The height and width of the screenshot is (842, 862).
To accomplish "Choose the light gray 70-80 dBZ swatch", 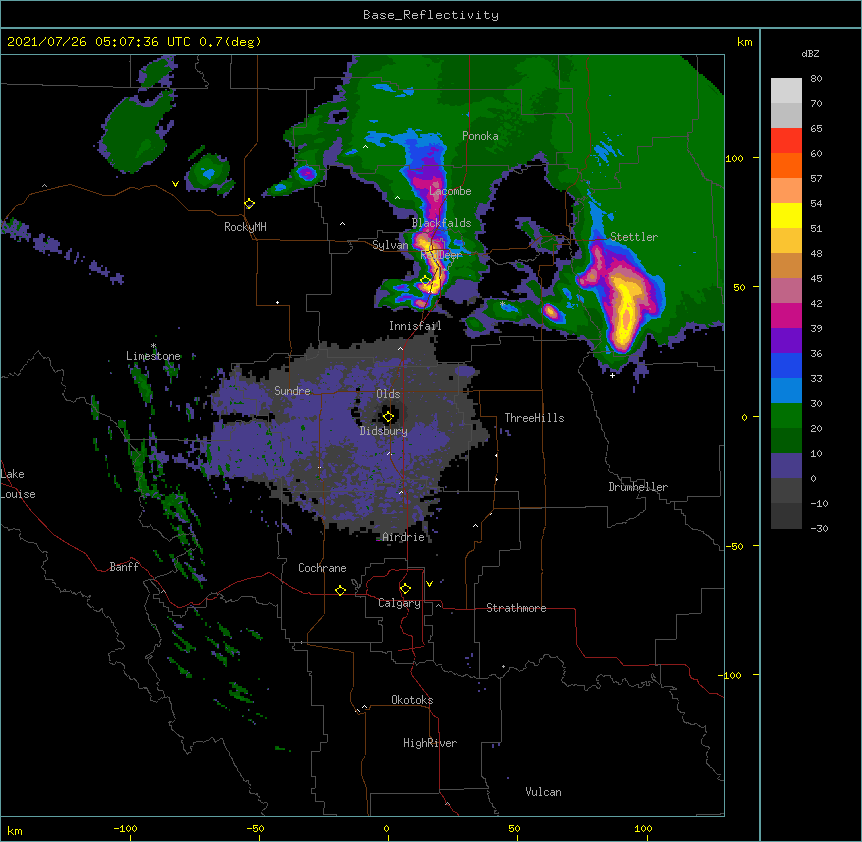I will [x=786, y=91].
